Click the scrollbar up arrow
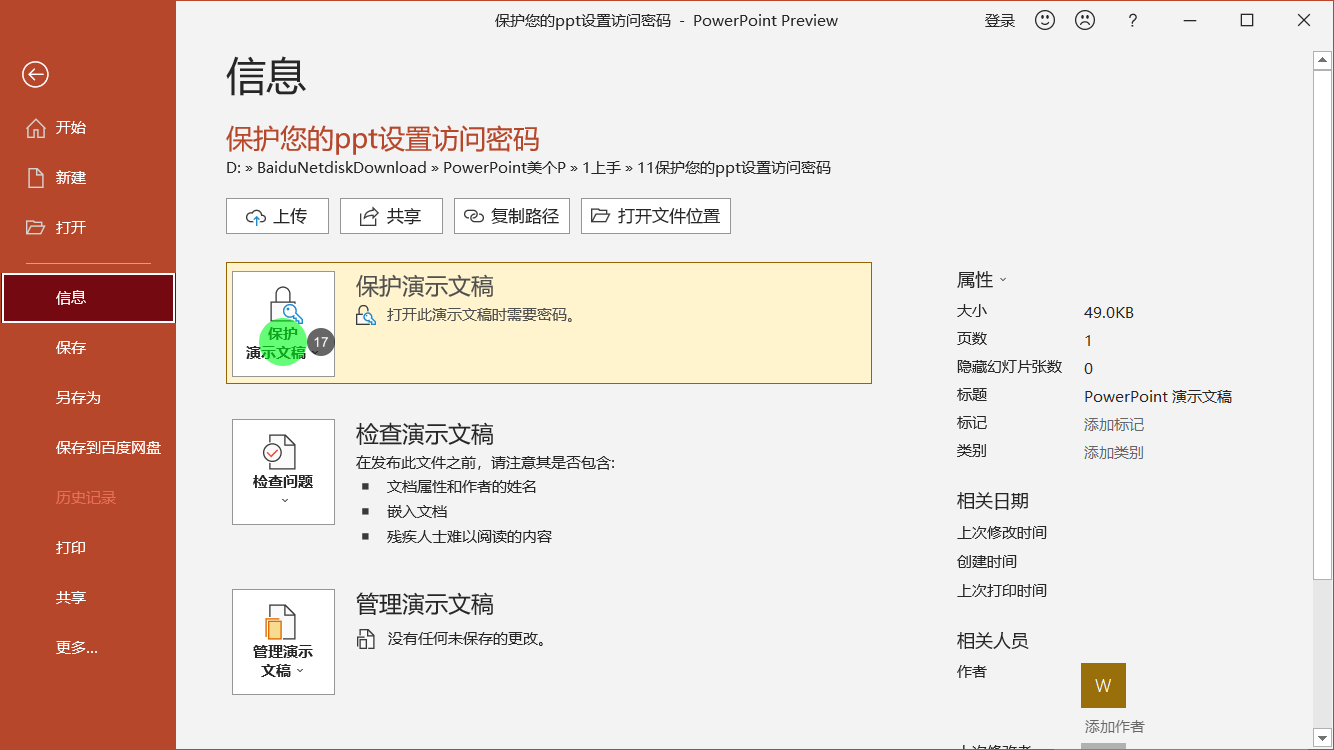This screenshot has height=750, width=1334. pyautogui.click(x=1322, y=60)
